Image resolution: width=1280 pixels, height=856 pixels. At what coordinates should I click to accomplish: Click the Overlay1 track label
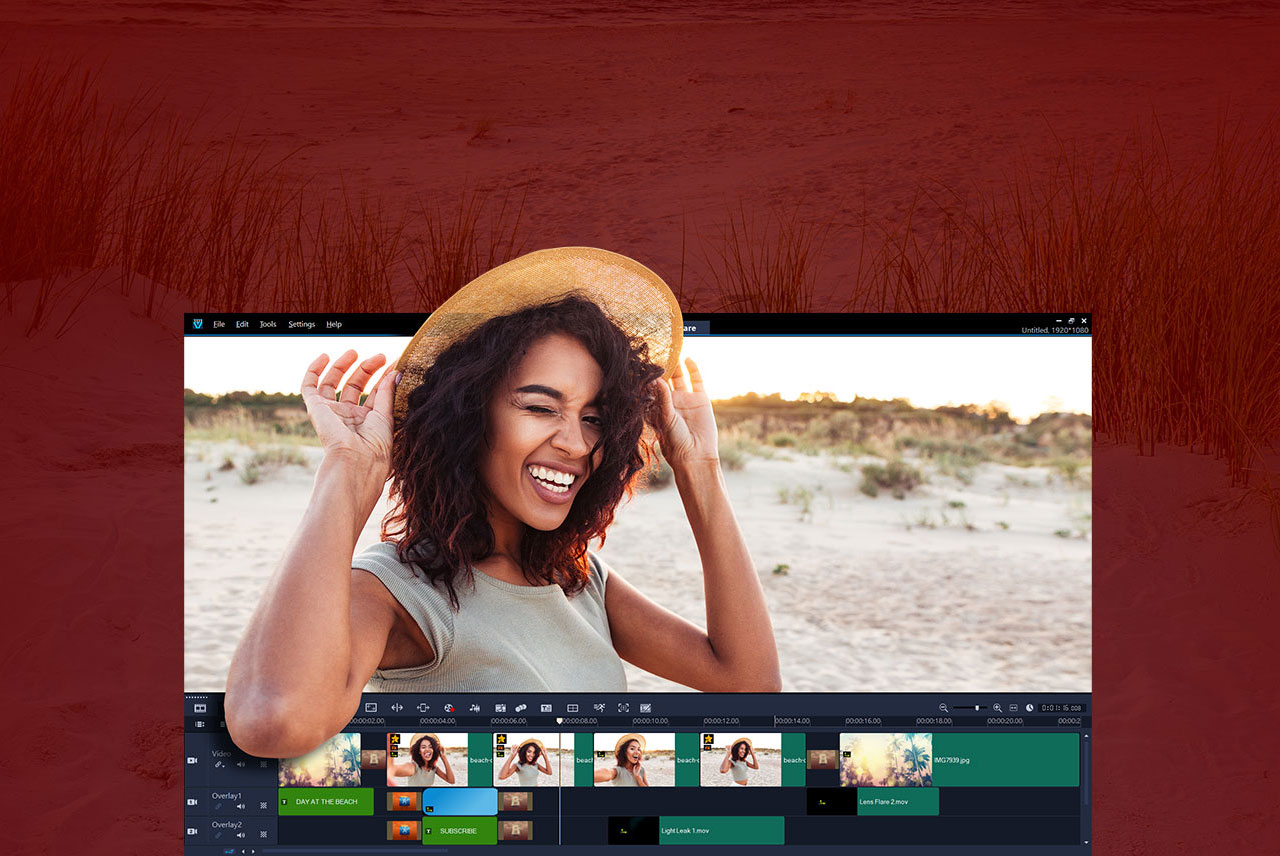pos(226,796)
